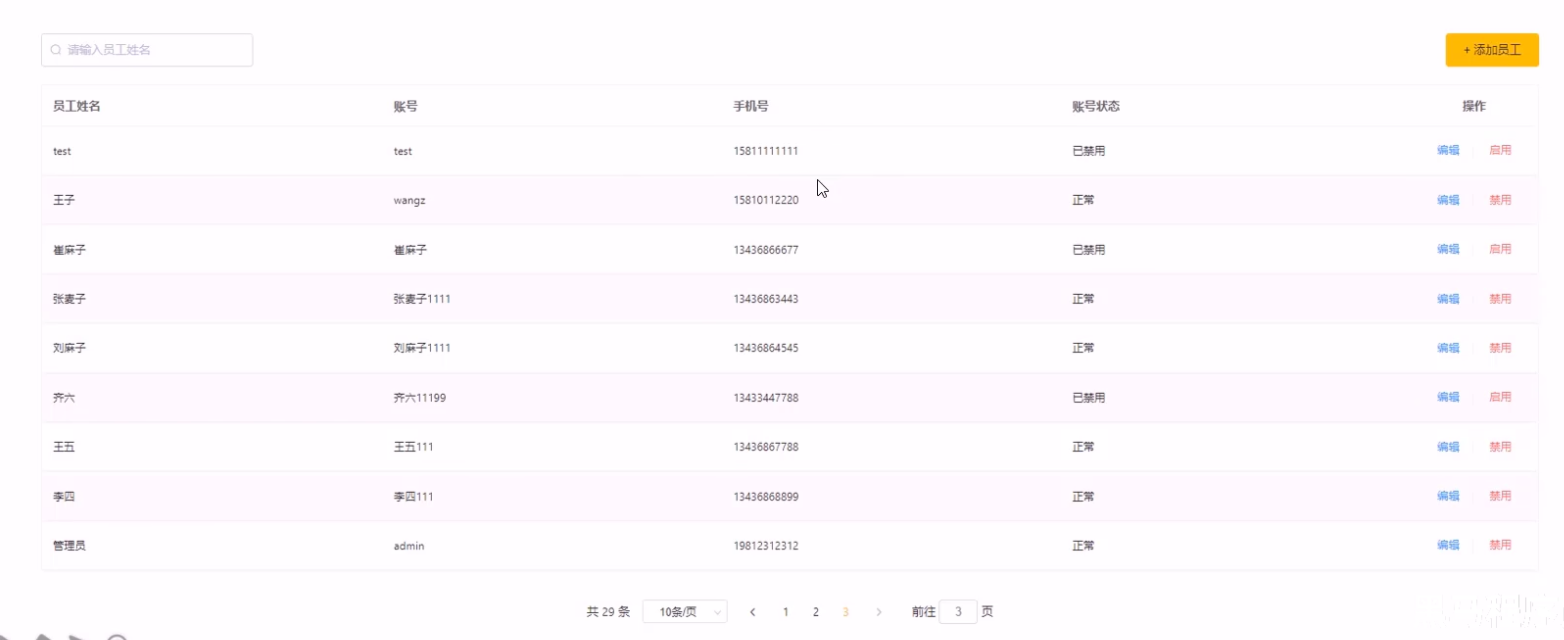Click the 添加员工 button
Viewport: 1564px width, 640px height.
[1491, 50]
